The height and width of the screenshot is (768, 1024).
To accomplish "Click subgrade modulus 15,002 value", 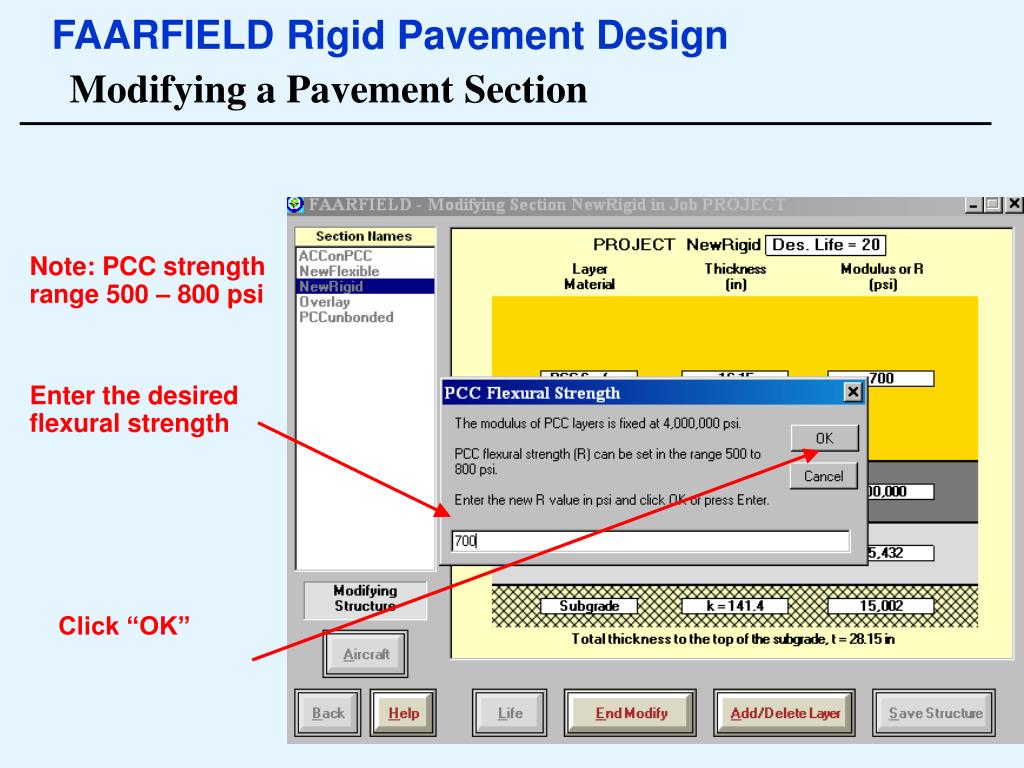I will 880,606.
